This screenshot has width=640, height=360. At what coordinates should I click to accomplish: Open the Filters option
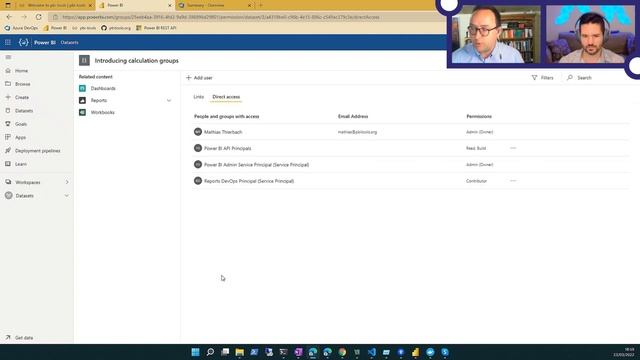[x=542, y=78]
